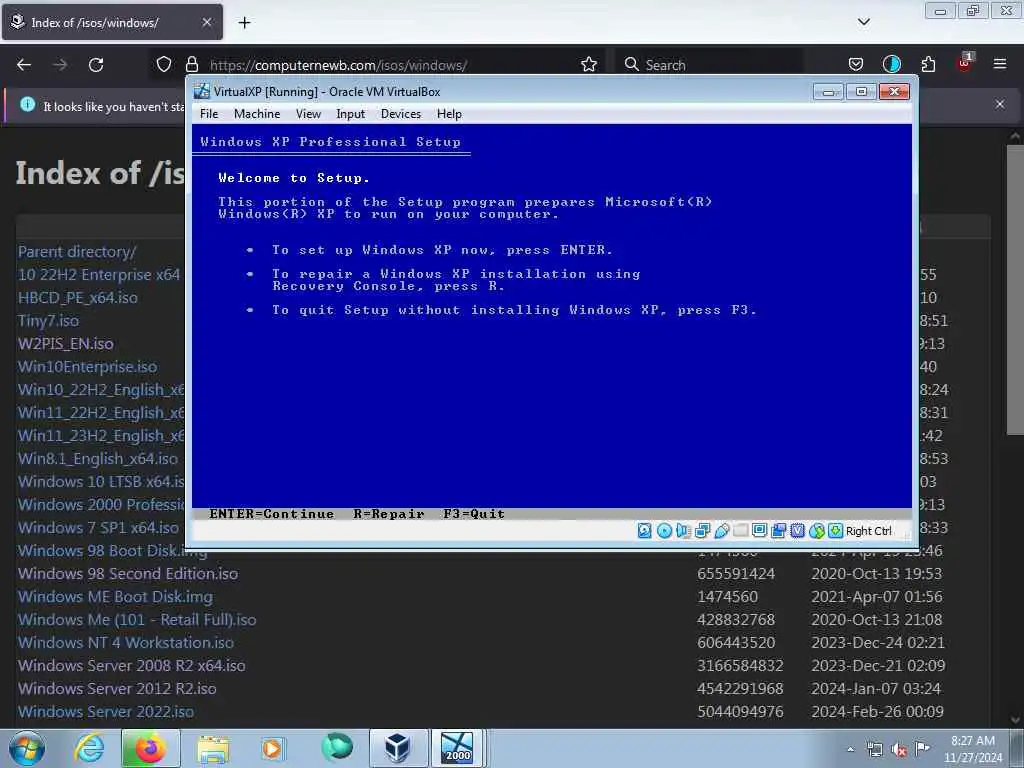Open the W2PIS_EN.iso link
Viewport: 1024px width, 768px height.
point(65,344)
